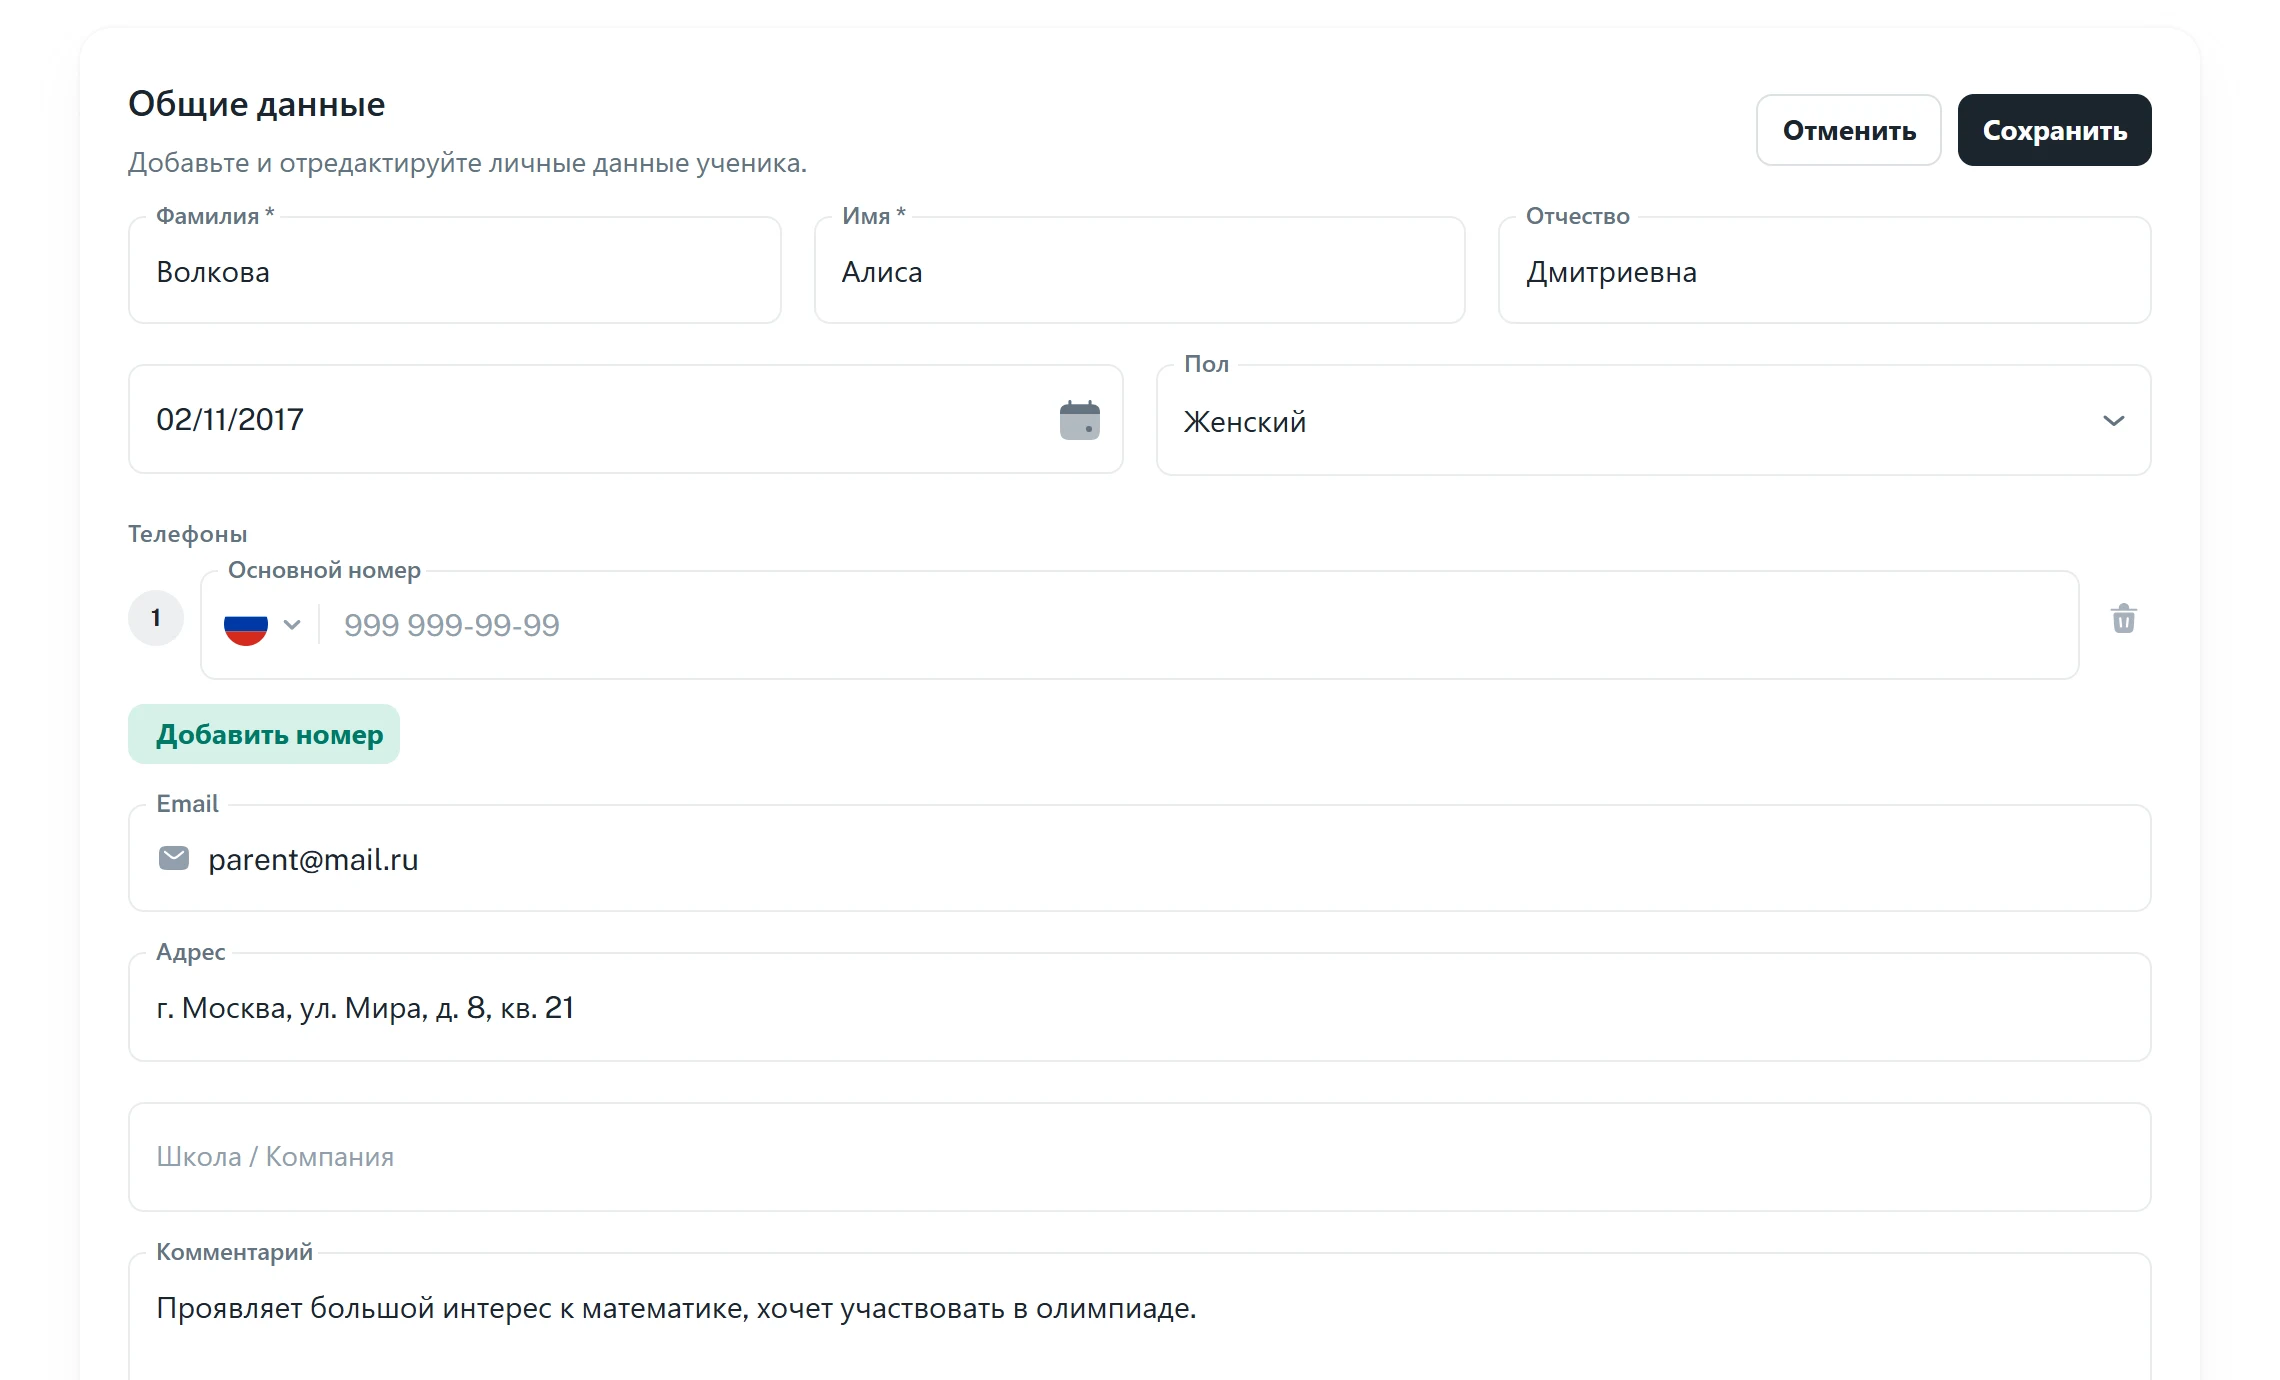The height and width of the screenshot is (1380, 2280).
Task: Click the Сохранить button
Action: click(2054, 130)
